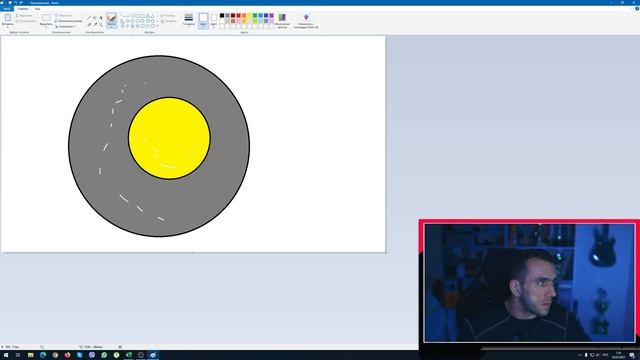Click the webcam overlay video
Viewport: 640px width, 360px height.
[529, 282]
